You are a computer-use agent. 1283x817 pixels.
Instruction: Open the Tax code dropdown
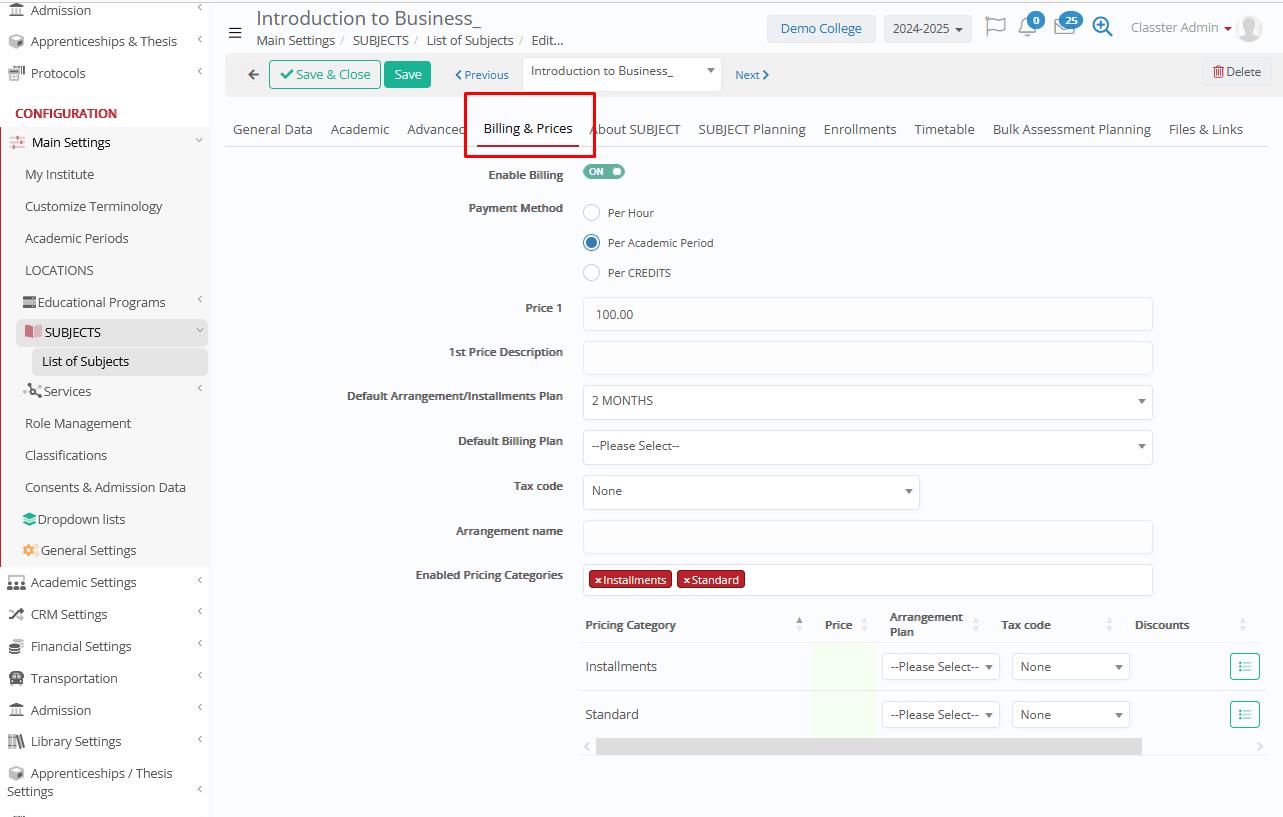[750, 491]
